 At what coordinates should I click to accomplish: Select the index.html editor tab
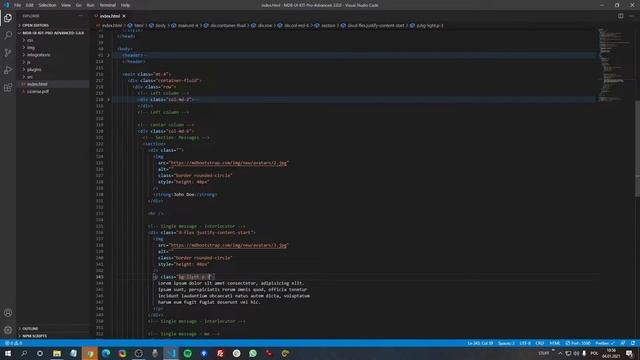click(x=110, y=16)
